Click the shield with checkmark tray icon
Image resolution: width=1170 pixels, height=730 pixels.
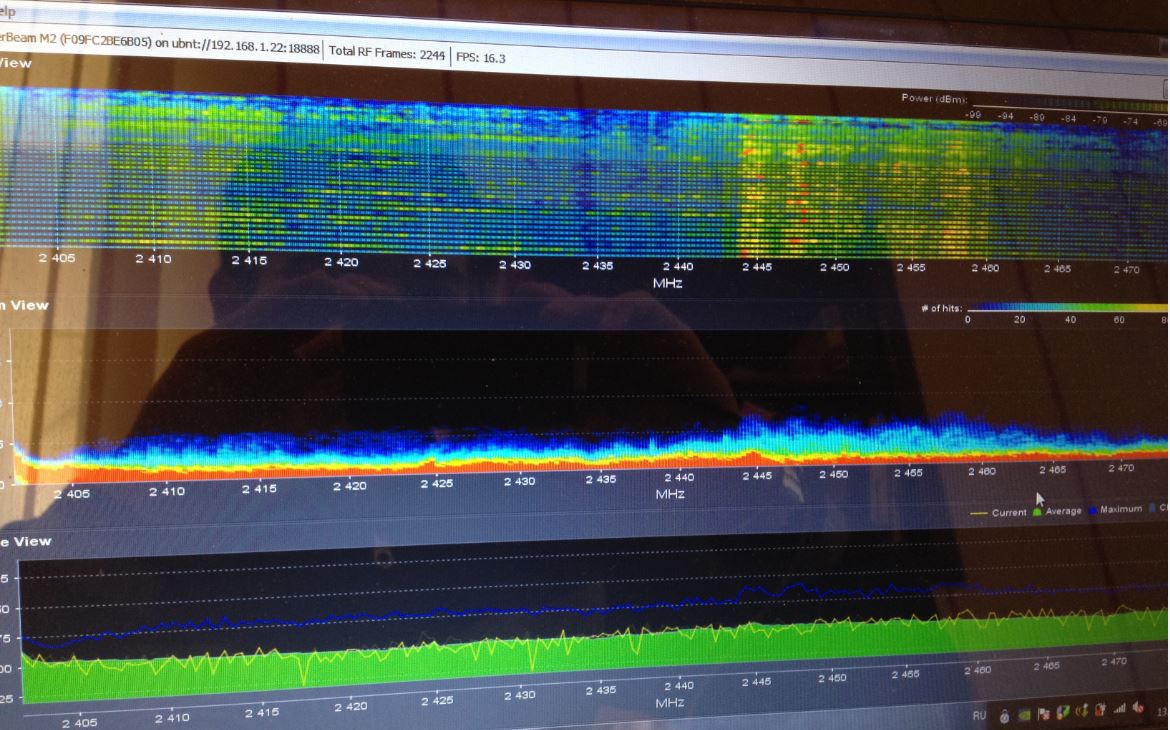(1063, 714)
